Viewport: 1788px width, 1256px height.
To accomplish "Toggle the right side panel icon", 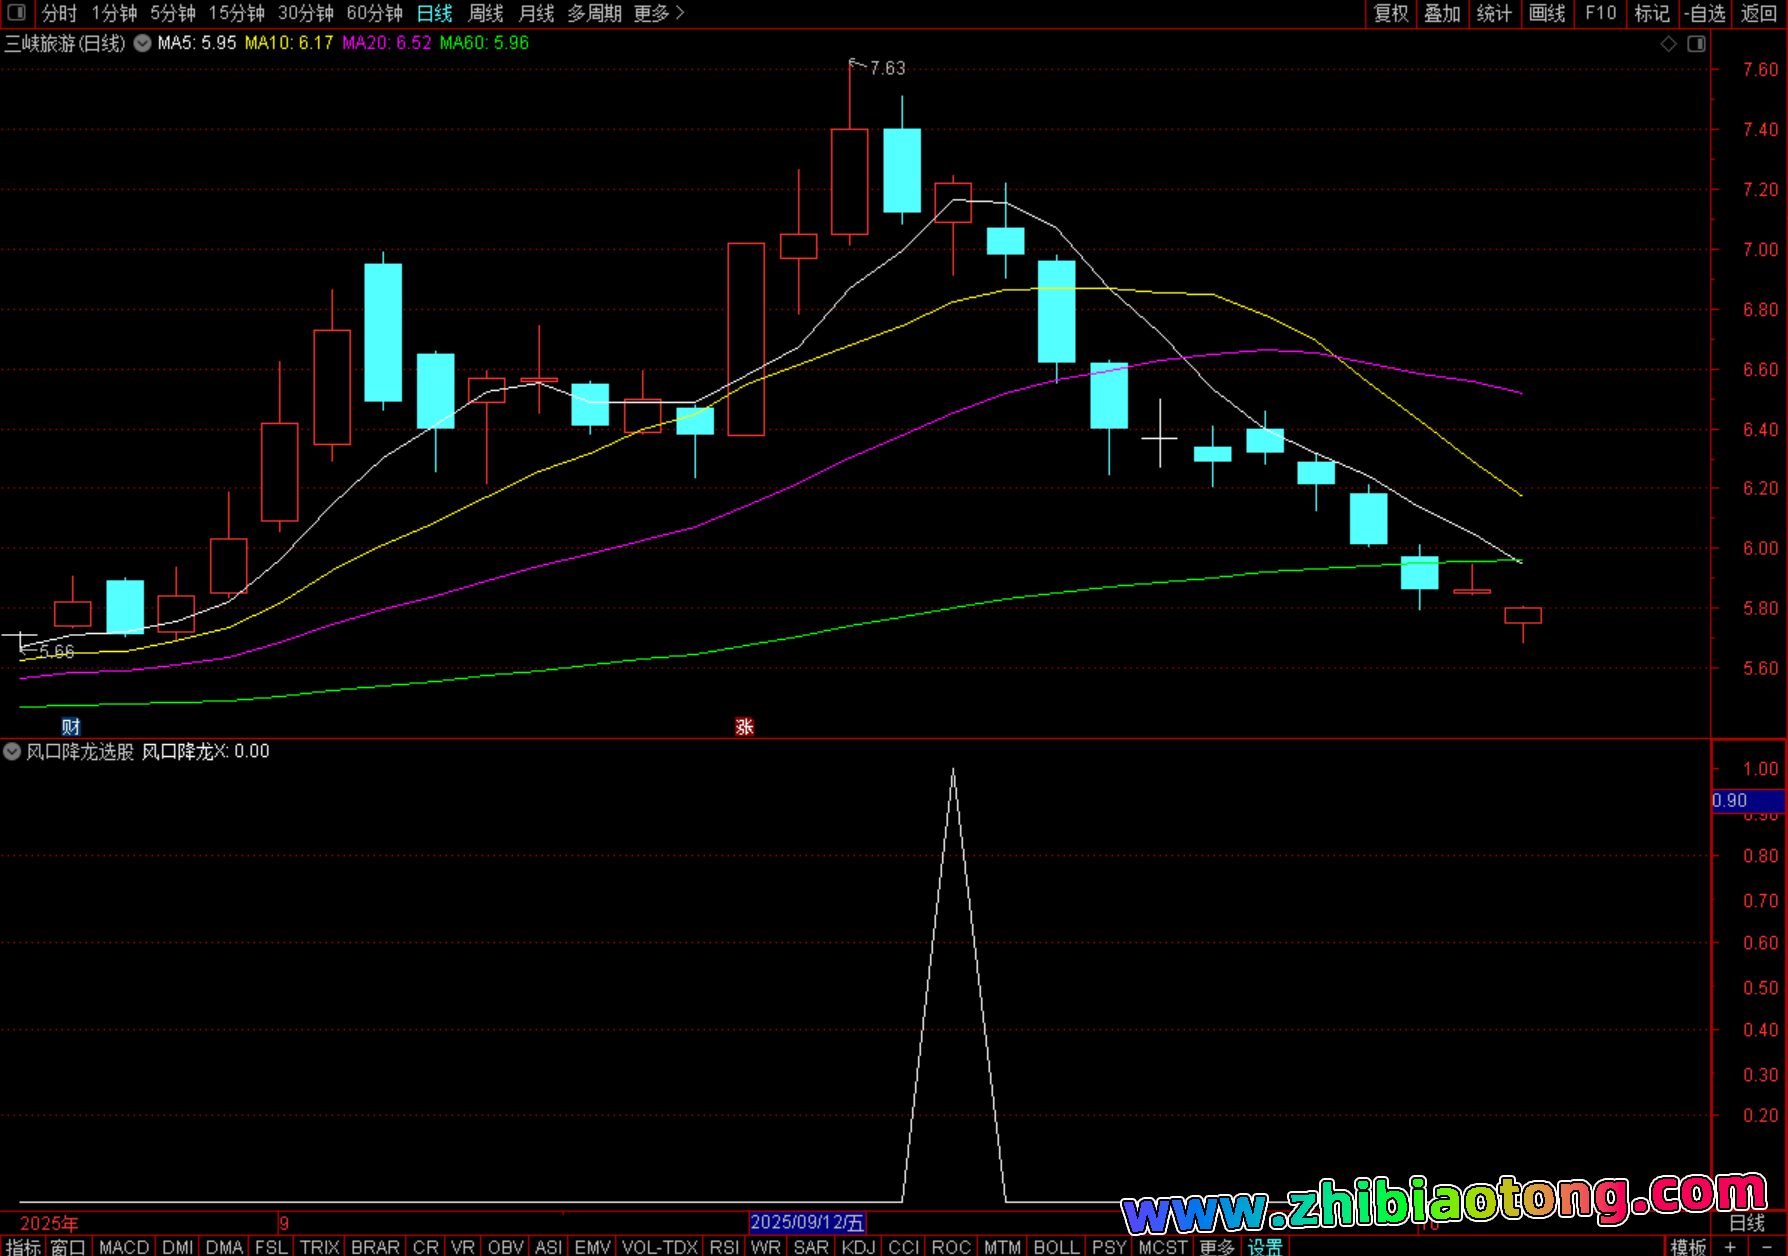I will [1696, 44].
